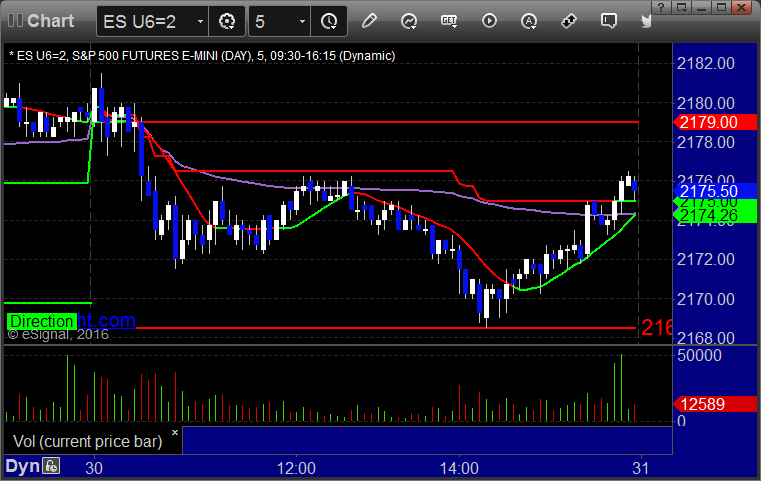
Task: Click the Dyn label on time axis
Action: pos(22,466)
